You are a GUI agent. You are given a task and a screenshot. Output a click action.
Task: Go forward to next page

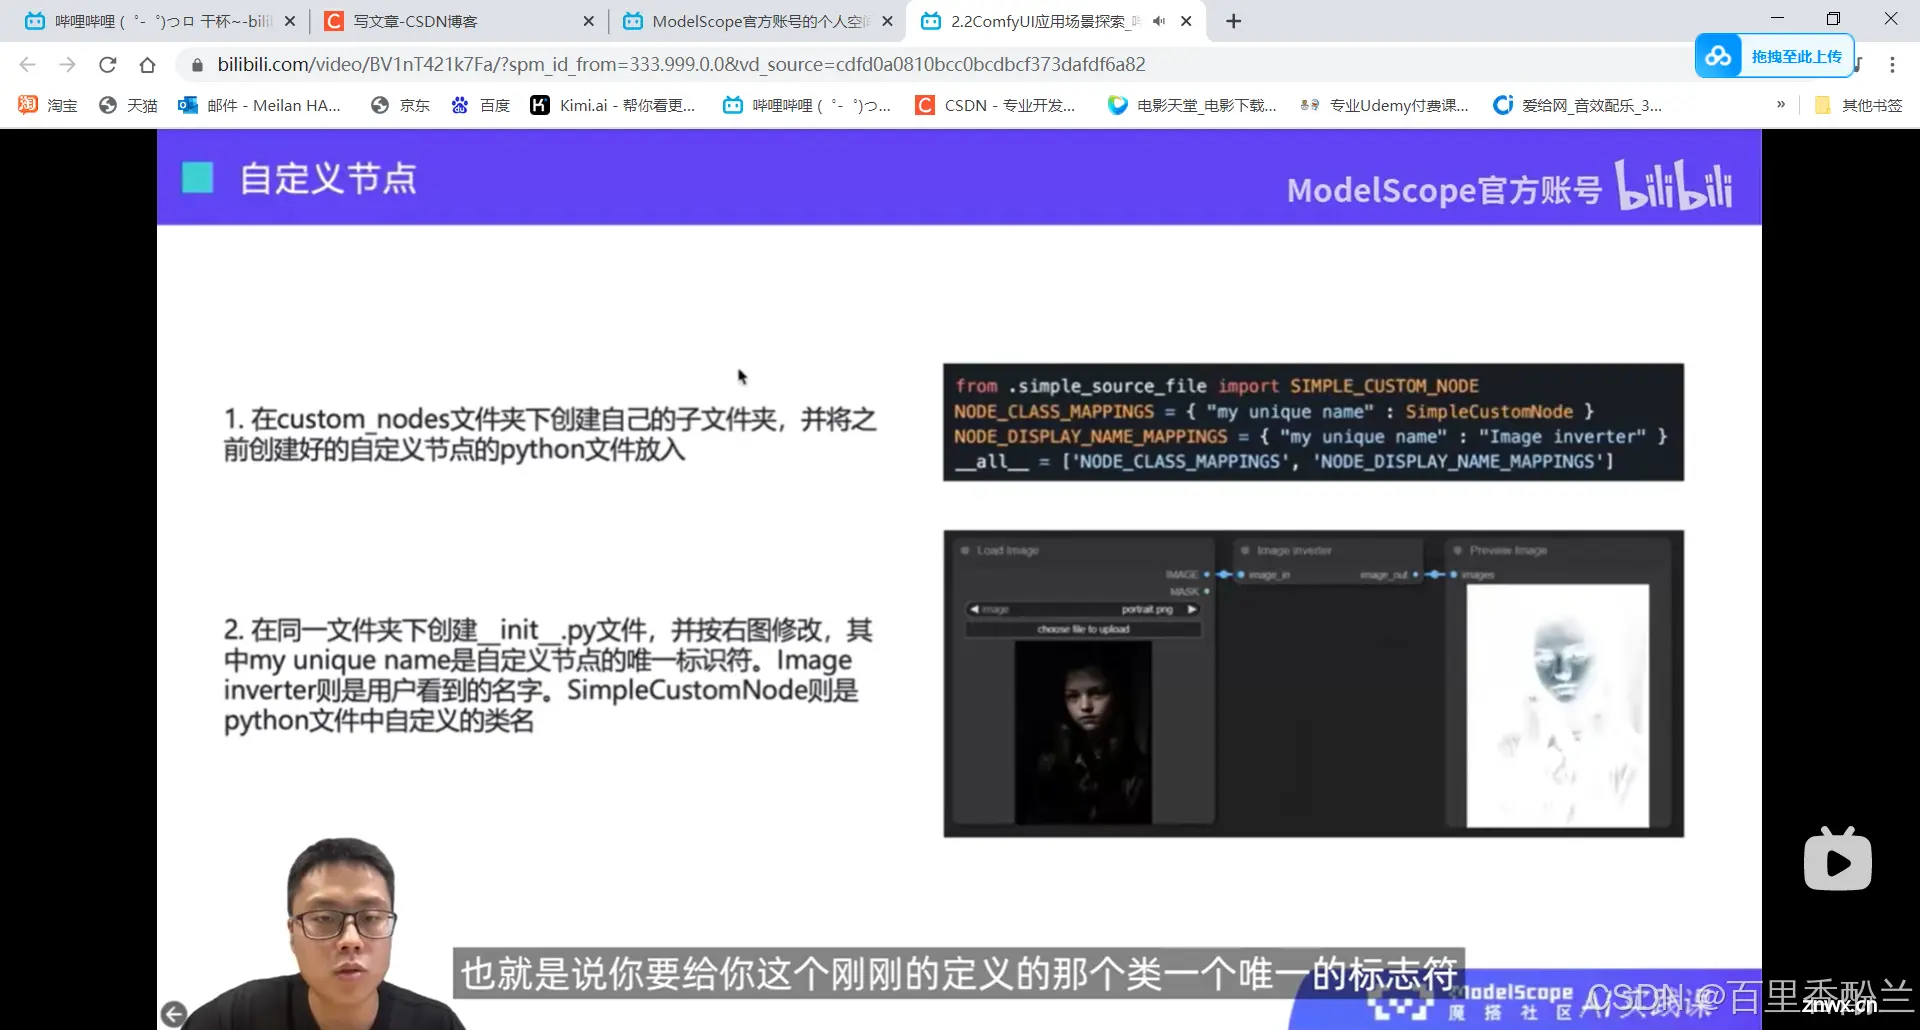point(67,65)
